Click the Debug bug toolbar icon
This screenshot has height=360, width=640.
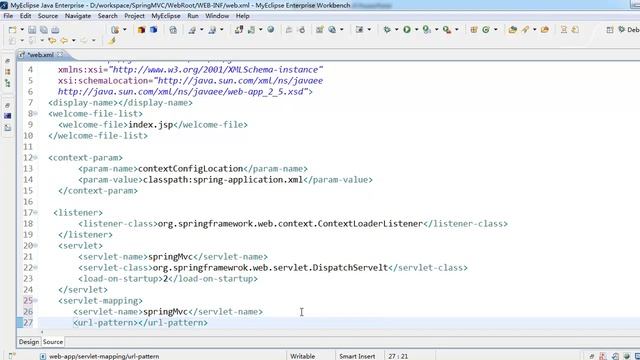click(x=387, y=29)
